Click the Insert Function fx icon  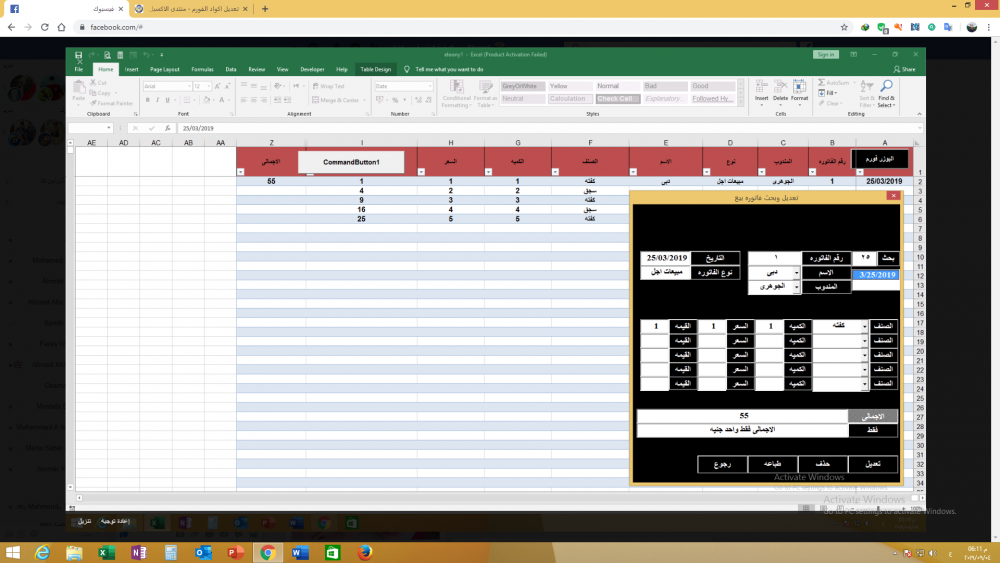[x=167, y=128]
